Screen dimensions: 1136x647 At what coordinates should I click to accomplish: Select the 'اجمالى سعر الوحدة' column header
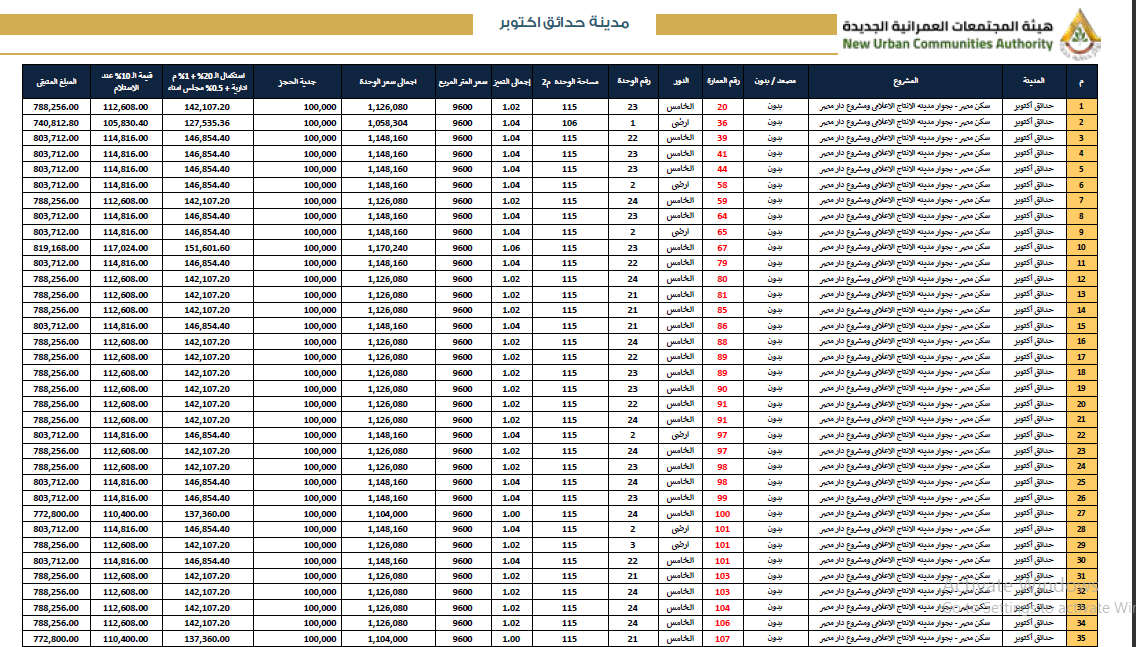pyautogui.click(x=388, y=82)
